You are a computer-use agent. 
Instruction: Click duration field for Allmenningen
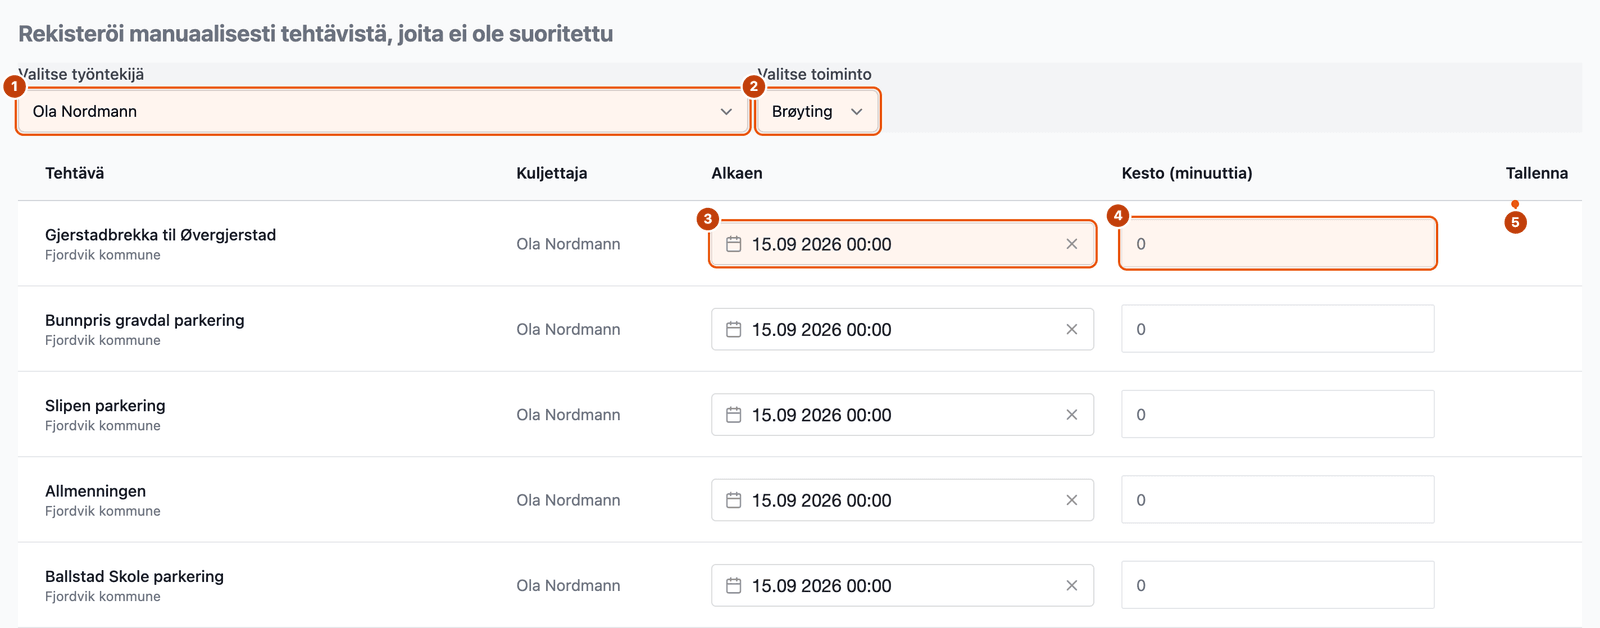pyautogui.click(x=1277, y=500)
